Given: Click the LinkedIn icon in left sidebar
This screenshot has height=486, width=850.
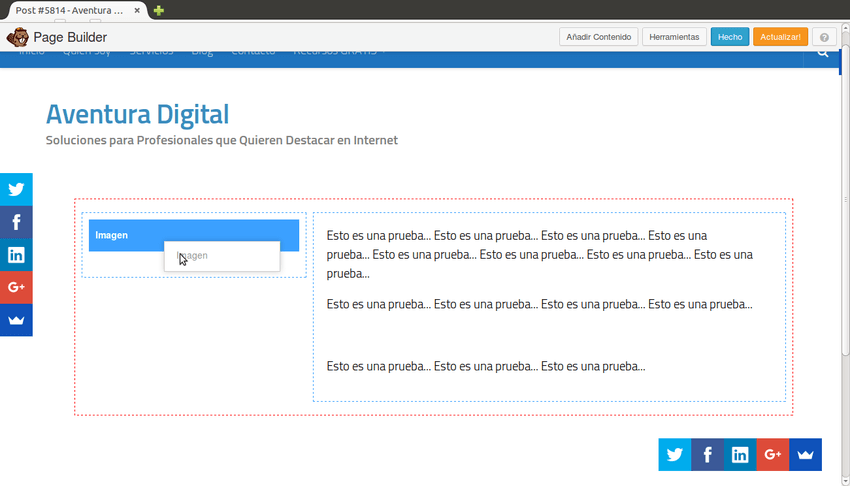Looking at the screenshot, I should [x=16, y=255].
